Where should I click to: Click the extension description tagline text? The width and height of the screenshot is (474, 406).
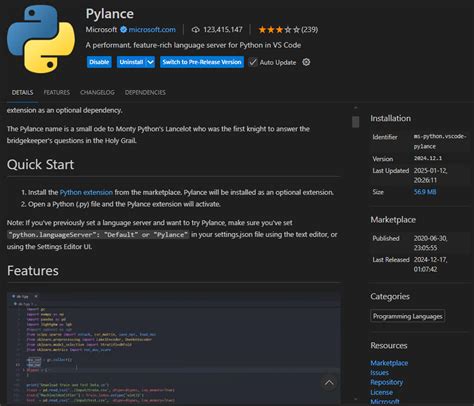coord(193,45)
